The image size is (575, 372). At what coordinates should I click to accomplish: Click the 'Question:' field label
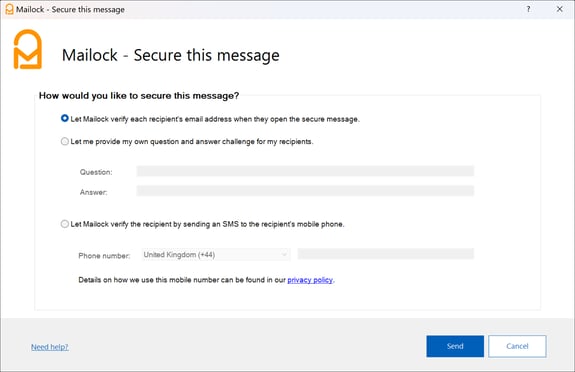point(96,172)
